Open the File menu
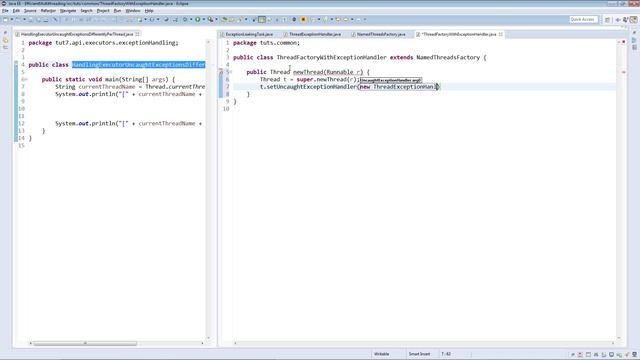 5,11
